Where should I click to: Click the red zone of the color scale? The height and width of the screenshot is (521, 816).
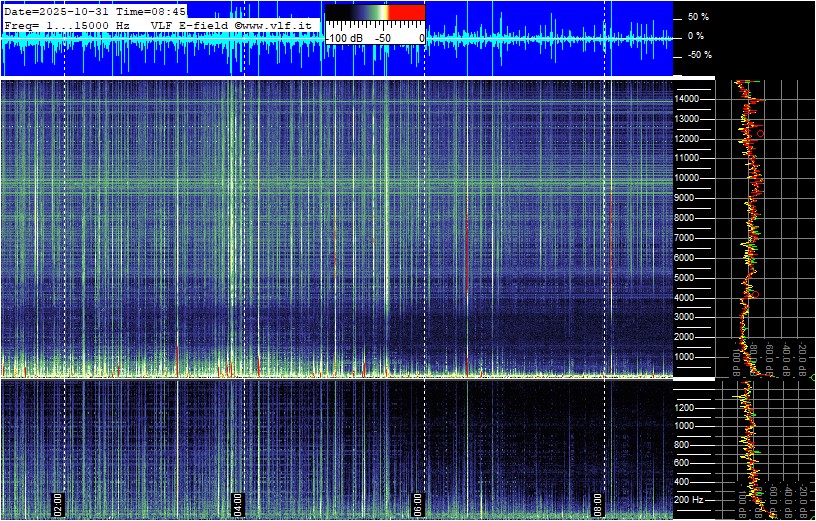coord(407,12)
